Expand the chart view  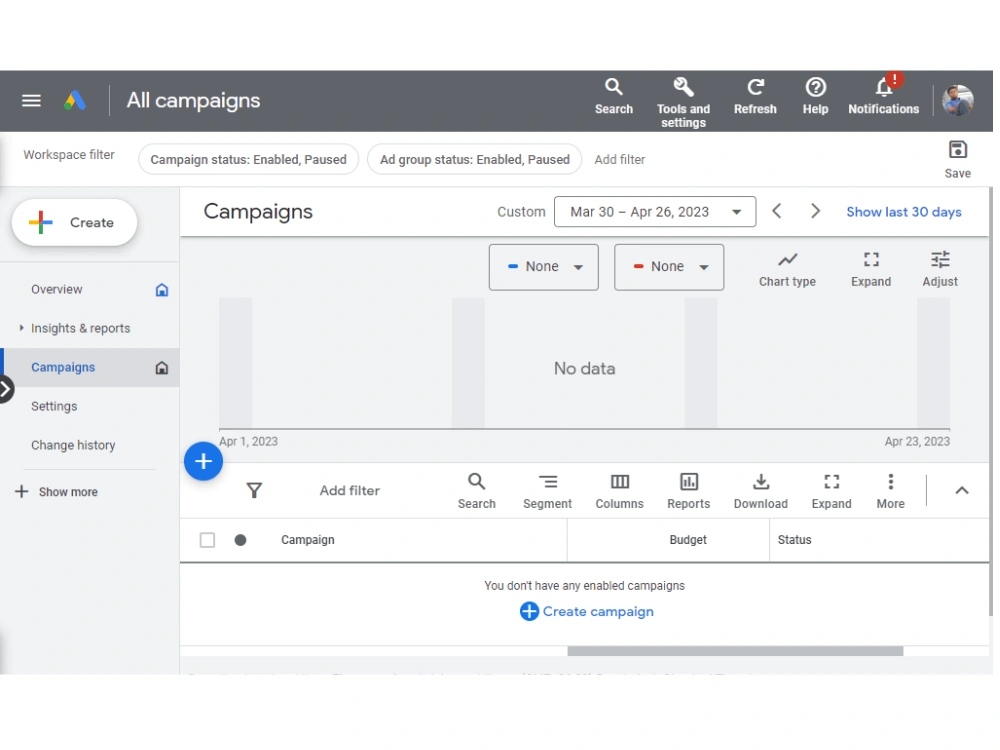[871, 269]
